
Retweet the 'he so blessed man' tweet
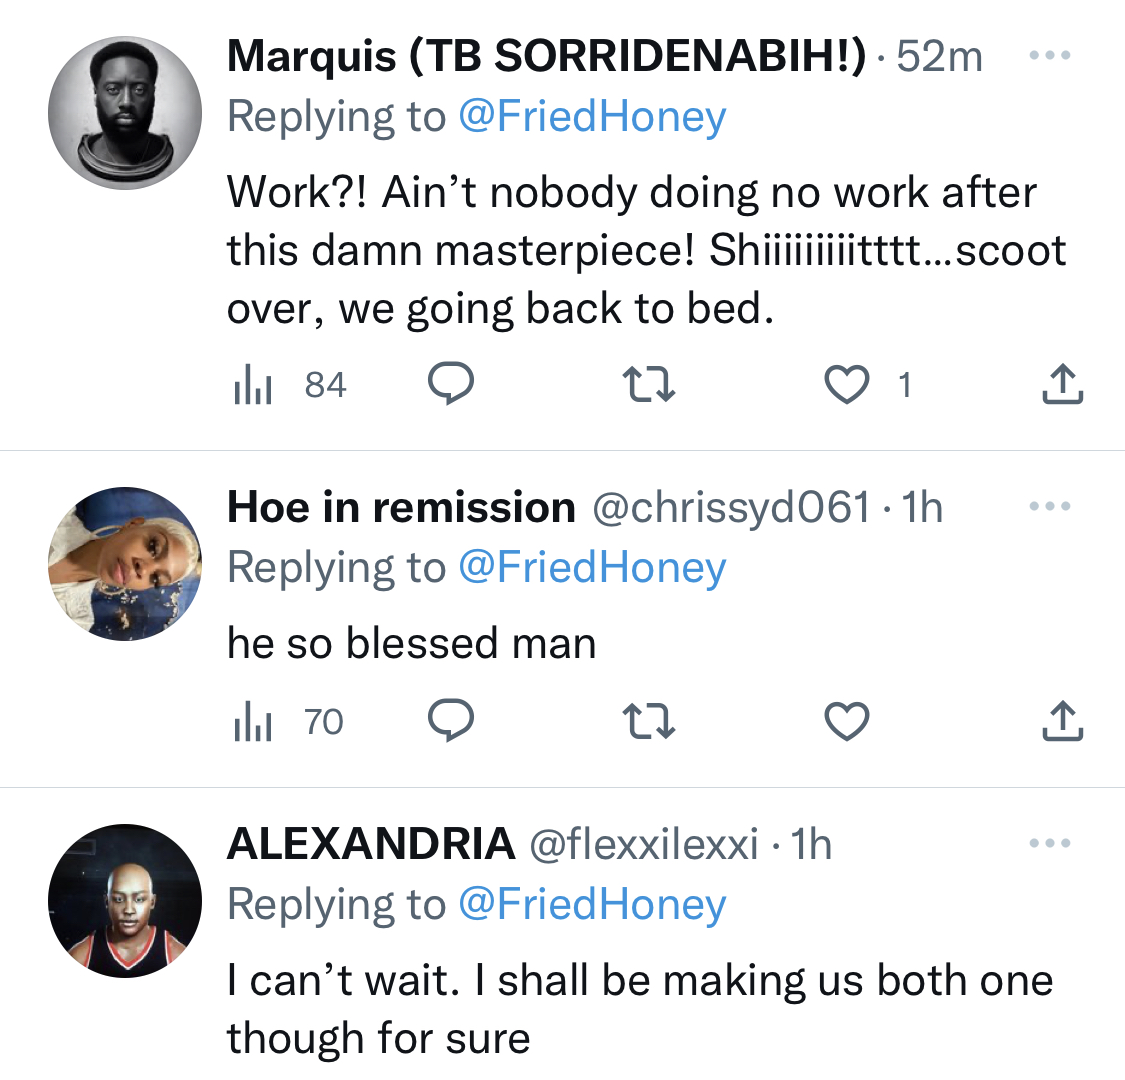tap(648, 720)
